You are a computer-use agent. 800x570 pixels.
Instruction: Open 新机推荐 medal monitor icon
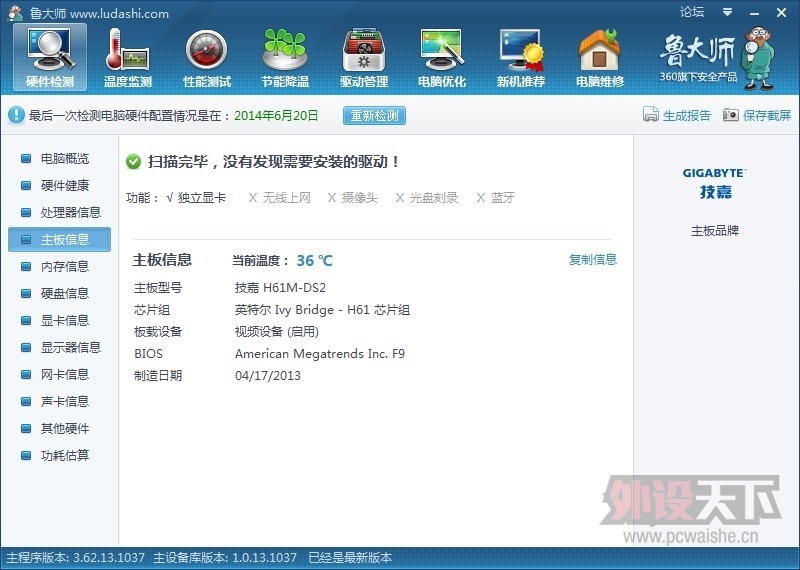[x=521, y=57]
